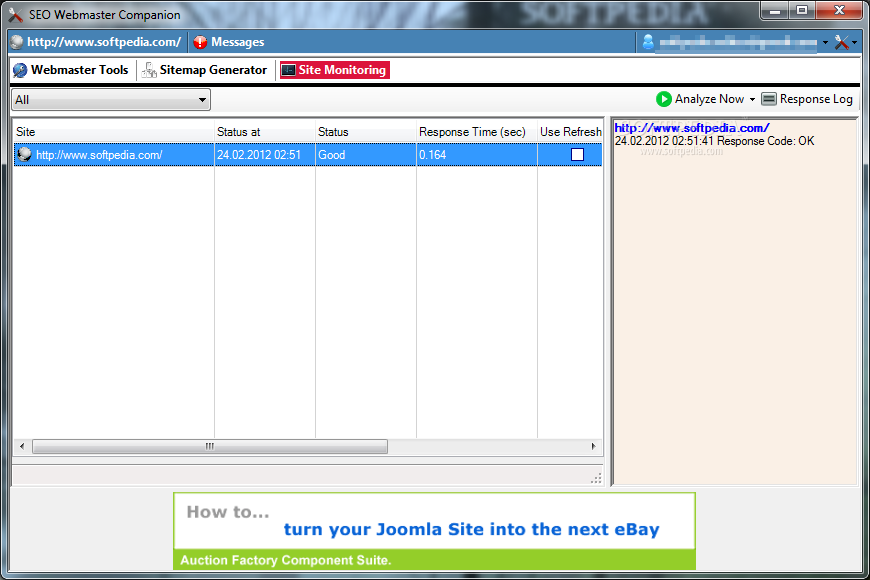870x580 pixels.
Task: Select the Site Monitoring tab
Action: (335, 70)
